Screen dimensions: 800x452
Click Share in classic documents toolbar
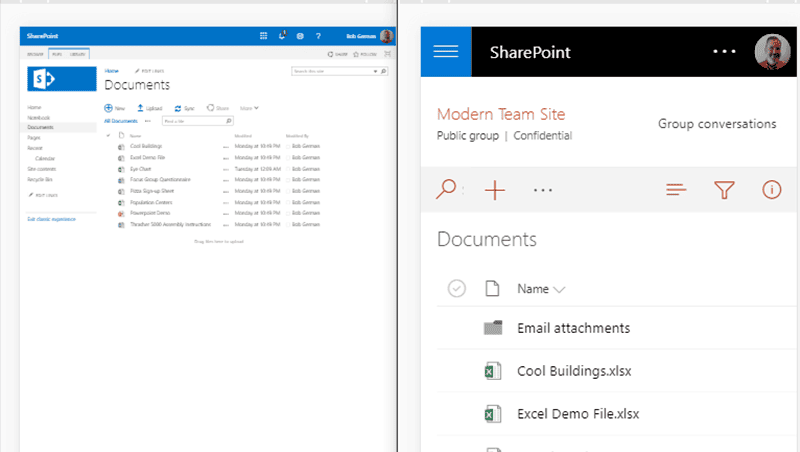(218, 108)
